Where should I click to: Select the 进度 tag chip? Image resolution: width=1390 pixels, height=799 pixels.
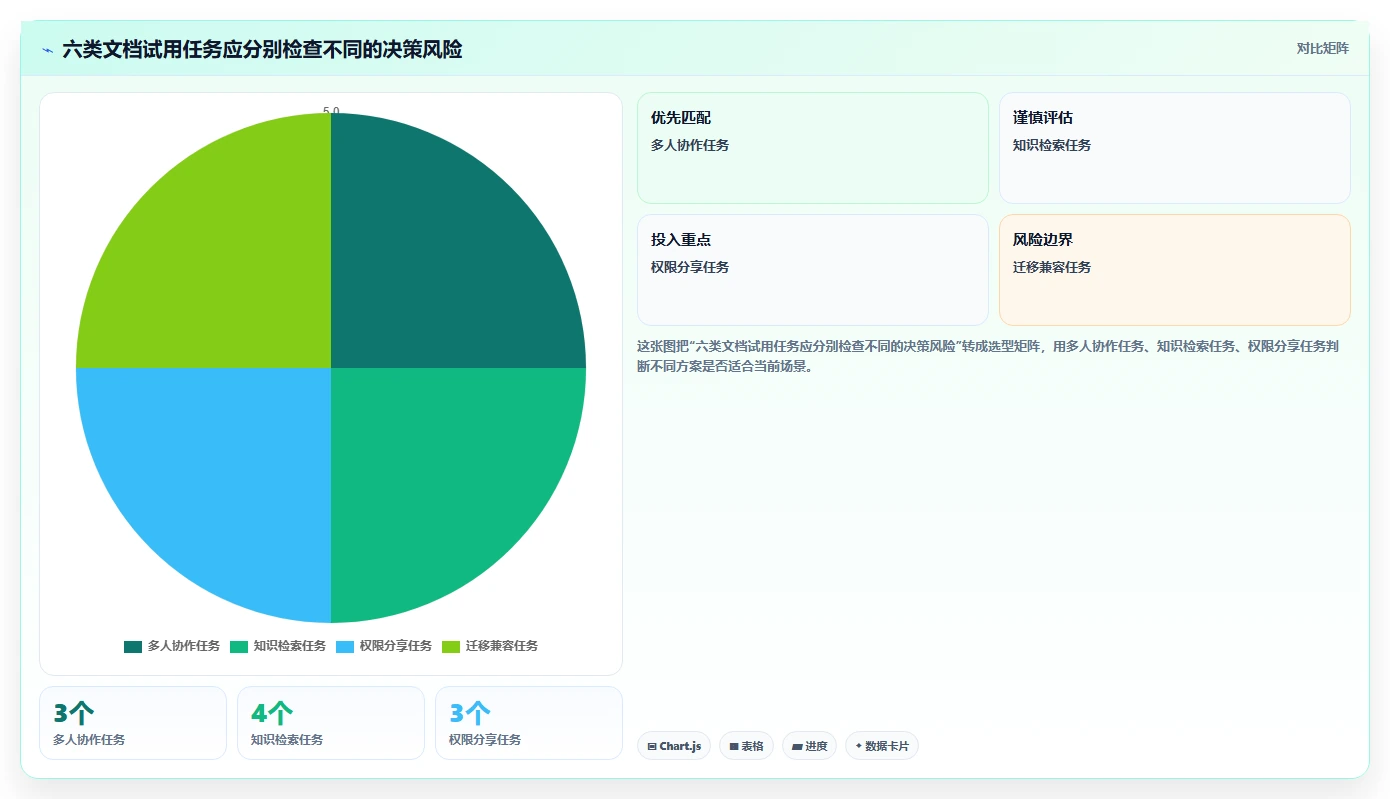pos(809,746)
